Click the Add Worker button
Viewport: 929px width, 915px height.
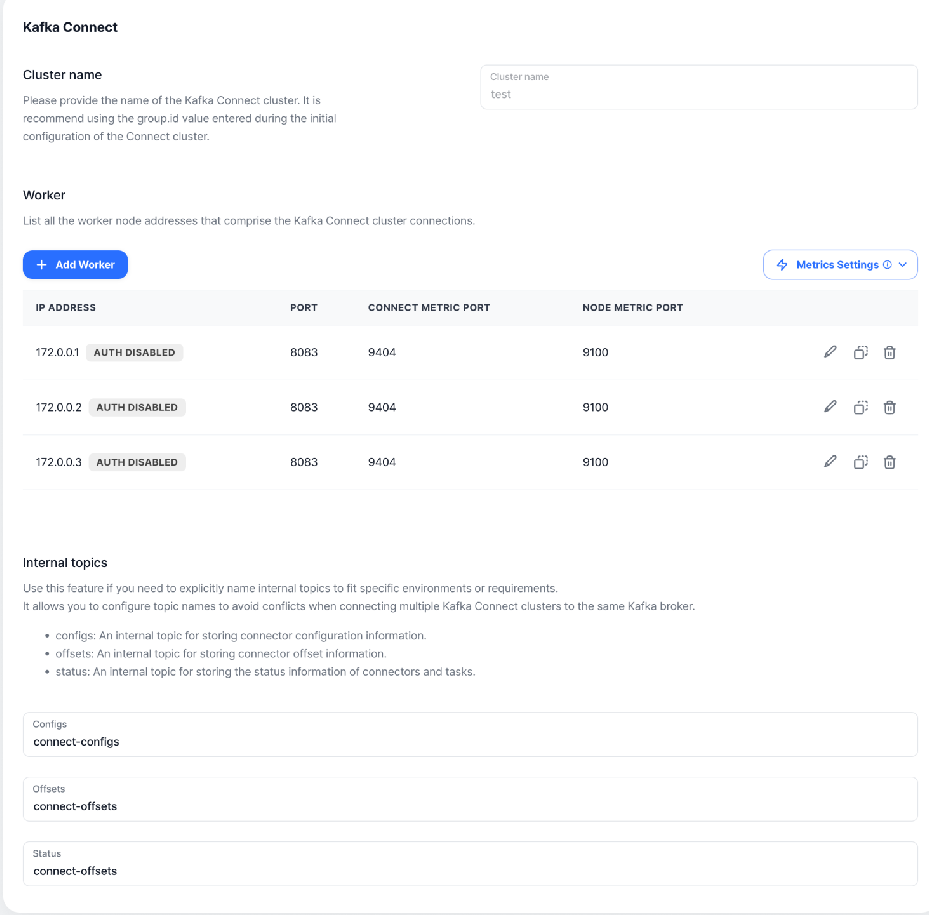coord(75,265)
